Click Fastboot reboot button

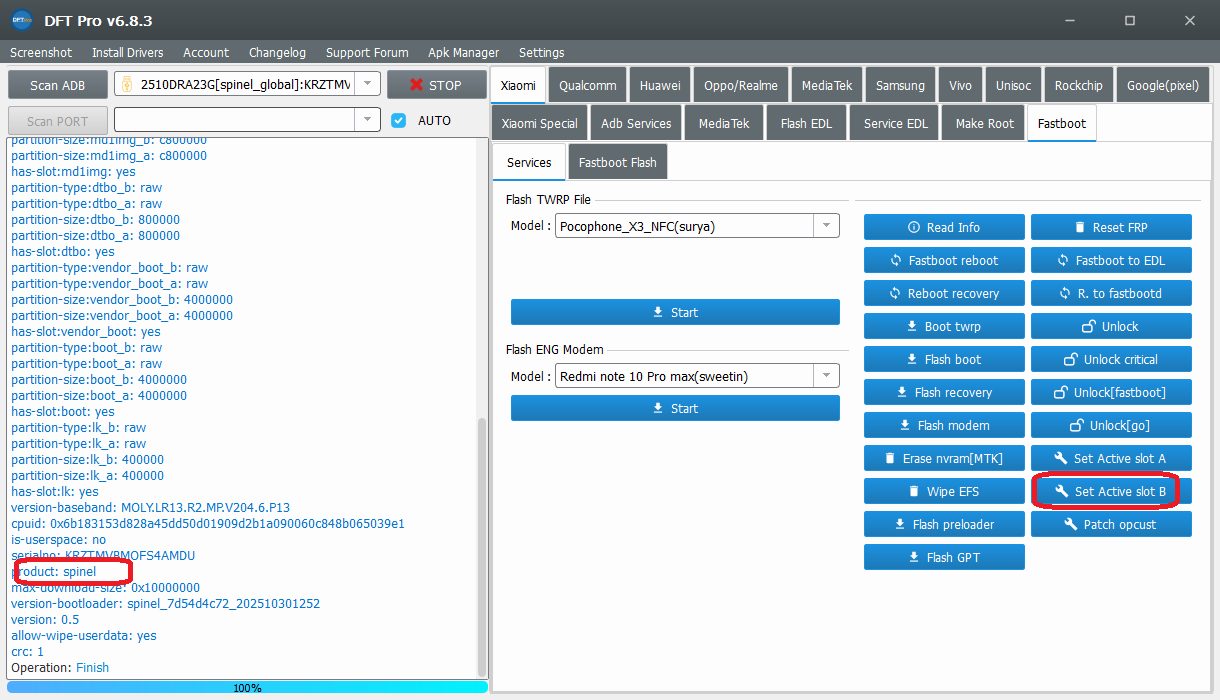tap(944, 260)
